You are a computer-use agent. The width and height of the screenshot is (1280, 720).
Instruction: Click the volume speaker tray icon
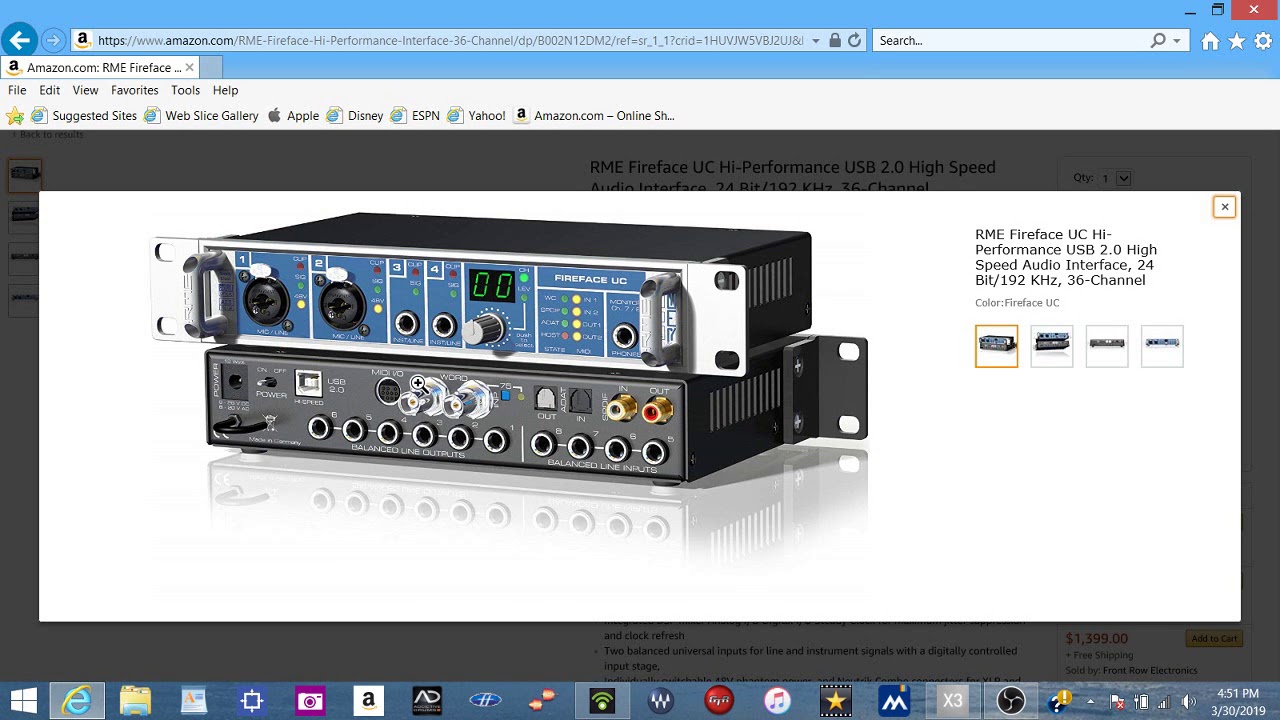1189,701
